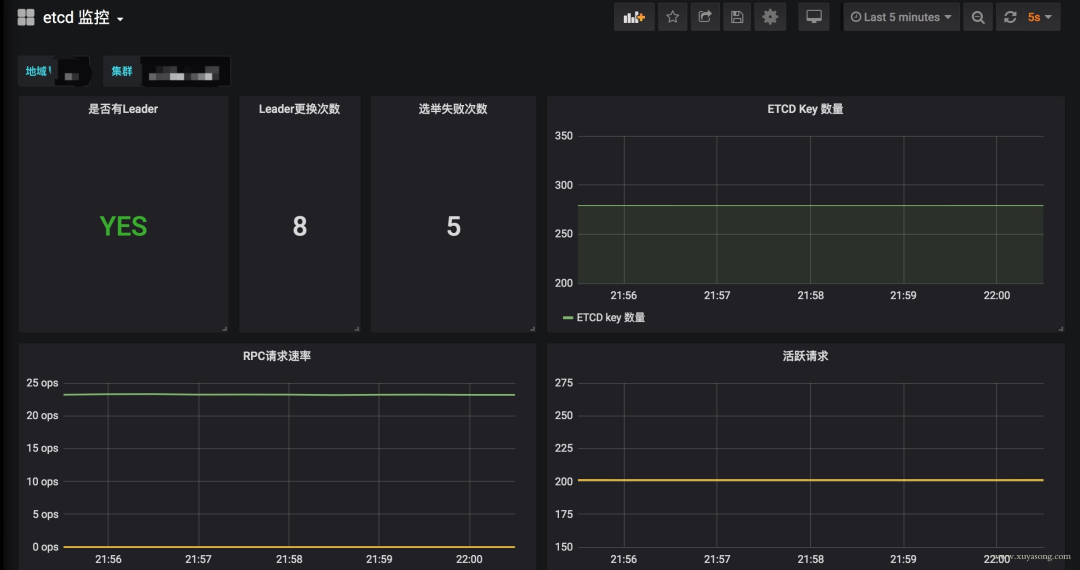
Task: Zoom out the time range
Action: click(x=978, y=17)
